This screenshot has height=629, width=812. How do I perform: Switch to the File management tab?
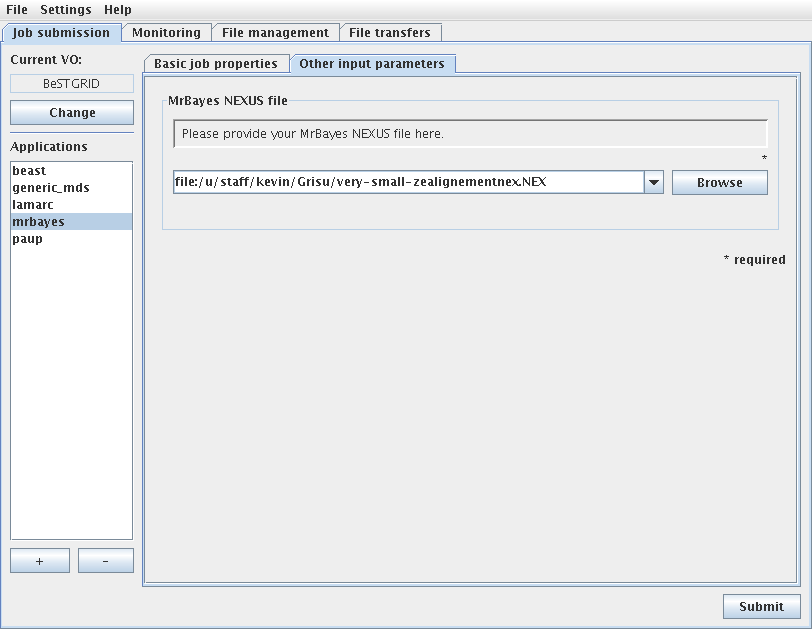coord(275,33)
